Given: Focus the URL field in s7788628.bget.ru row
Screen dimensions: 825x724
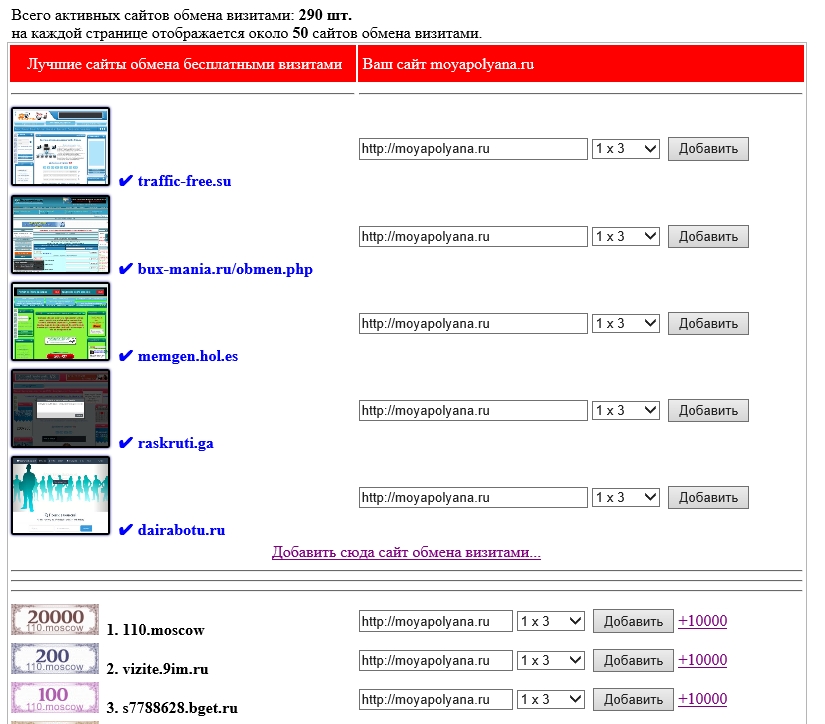Looking at the screenshot, I should (x=436, y=699).
